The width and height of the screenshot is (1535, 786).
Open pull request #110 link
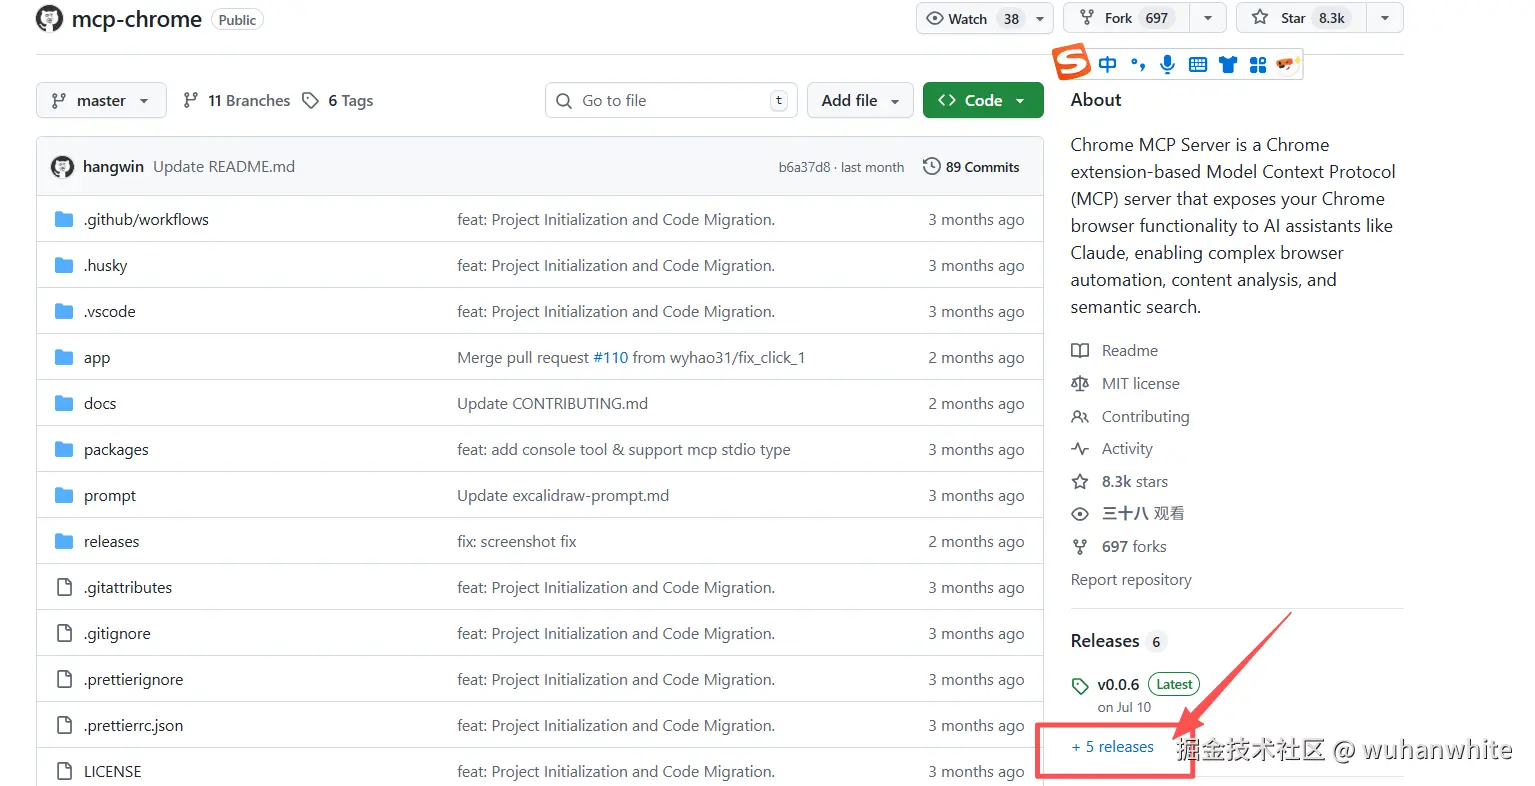pyautogui.click(x=610, y=357)
